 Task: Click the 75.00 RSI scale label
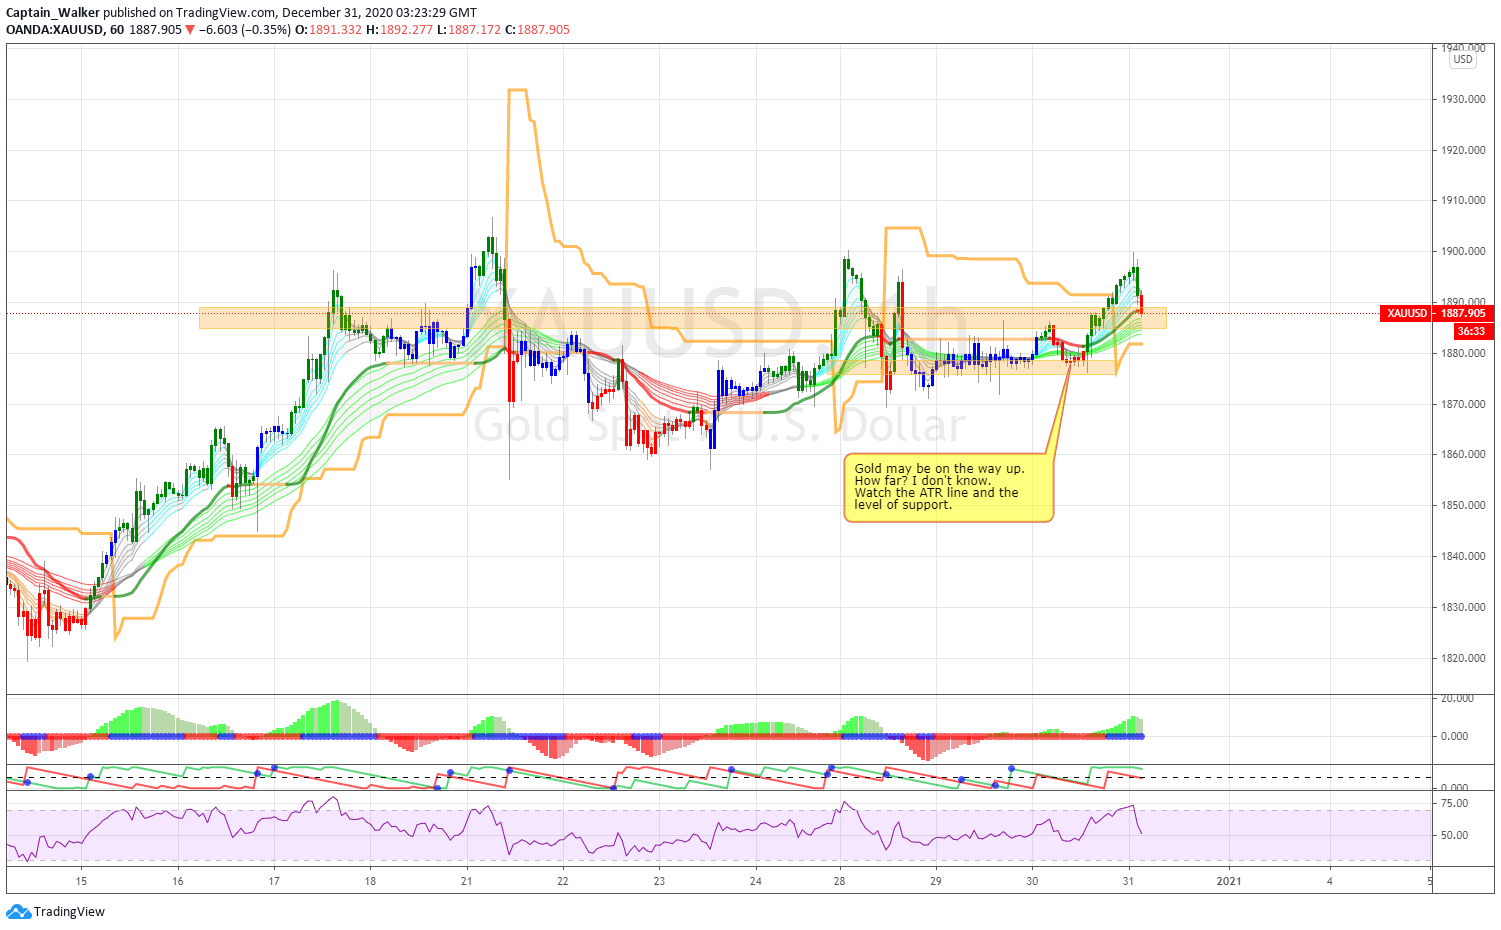click(1454, 803)
